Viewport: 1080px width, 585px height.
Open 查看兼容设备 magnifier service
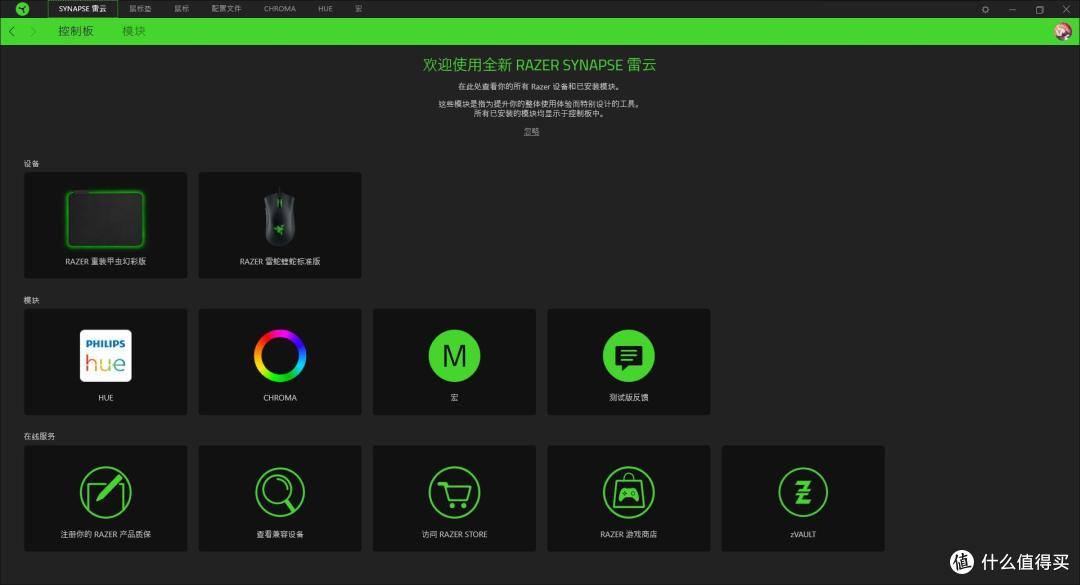tap(280, 498)
